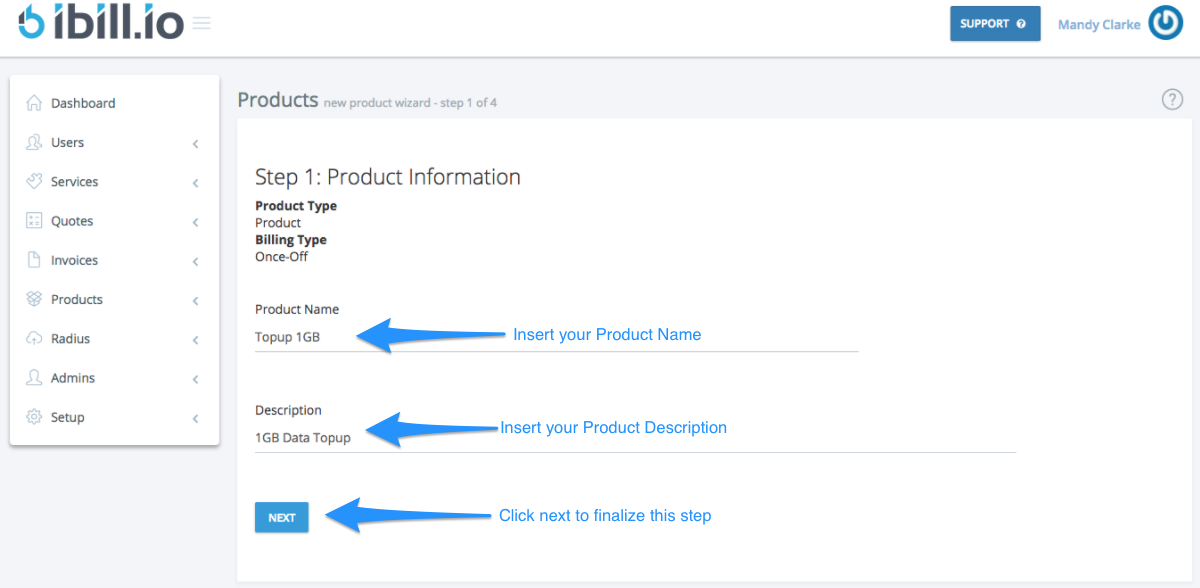1200x588 pixels.
Task: Click the Products box icon
Action: click(x=33, y=299)
